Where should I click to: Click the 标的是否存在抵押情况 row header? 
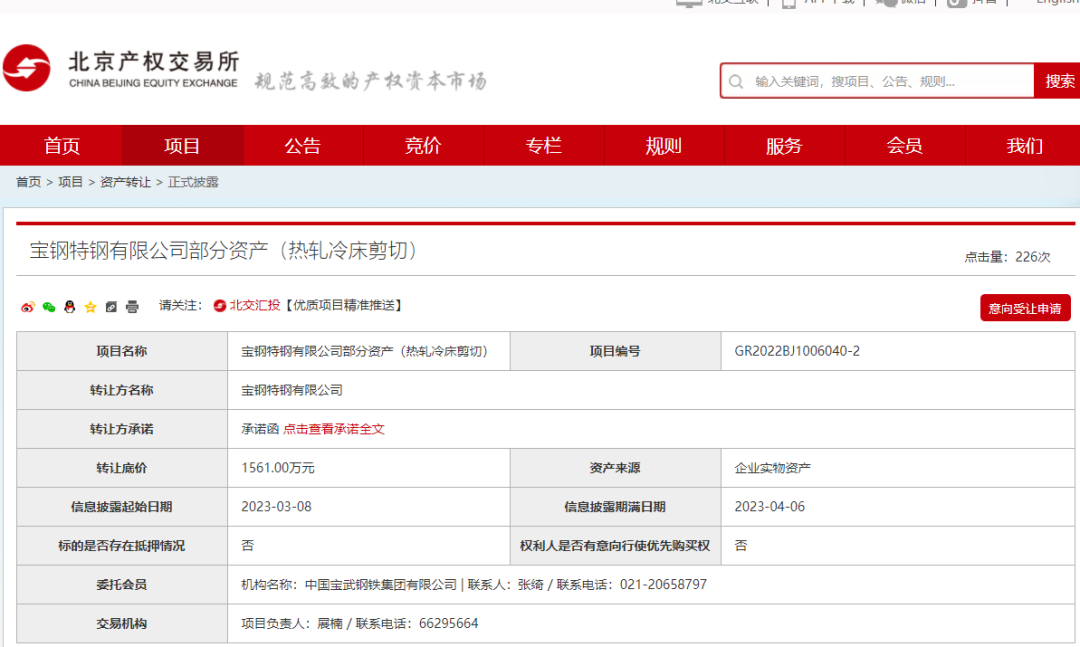coord(122,546)
